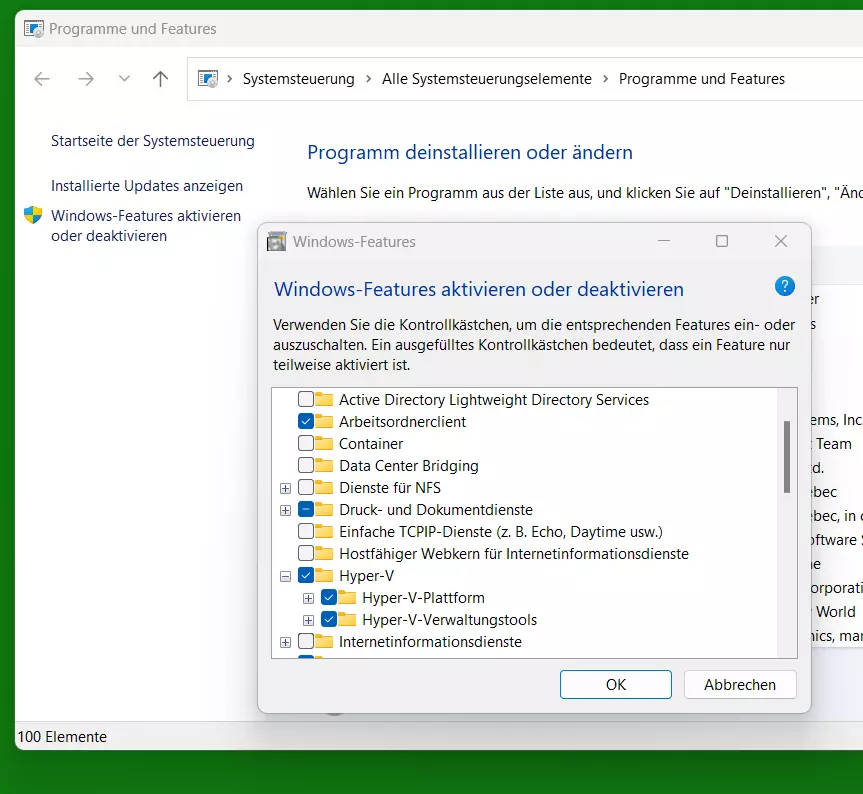Click the forward navigation arrow
This screenshot has width=863, height=794.
86,79
